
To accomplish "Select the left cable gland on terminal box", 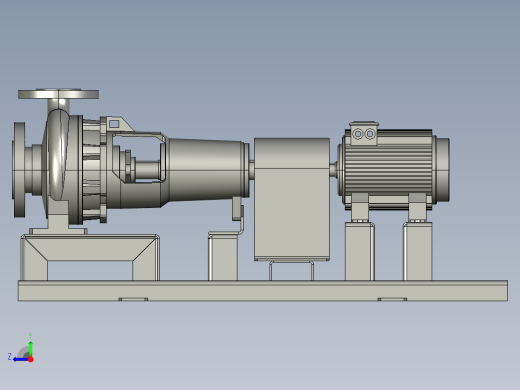I will (358, 134).
